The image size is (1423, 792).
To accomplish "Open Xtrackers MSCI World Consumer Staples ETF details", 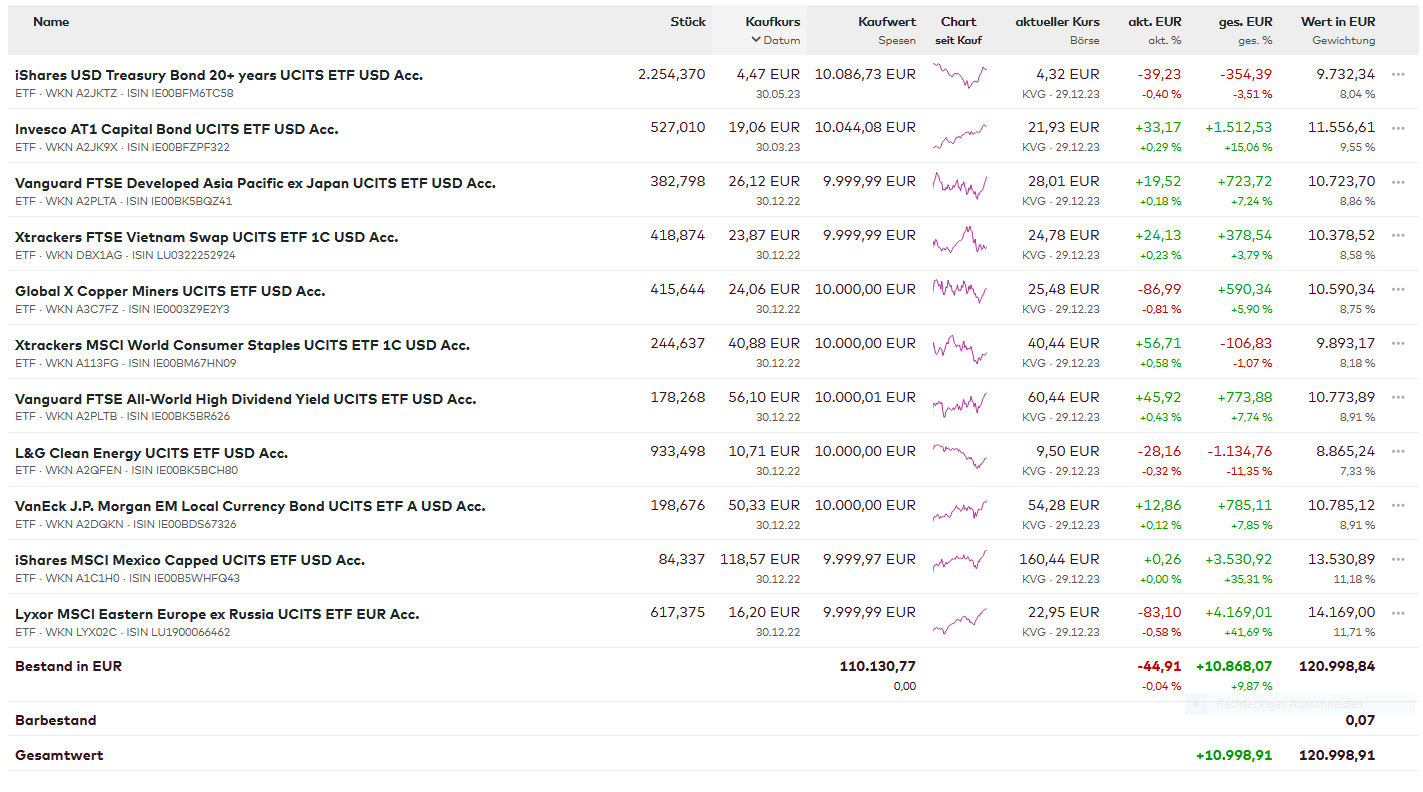I will coord(242,345).
